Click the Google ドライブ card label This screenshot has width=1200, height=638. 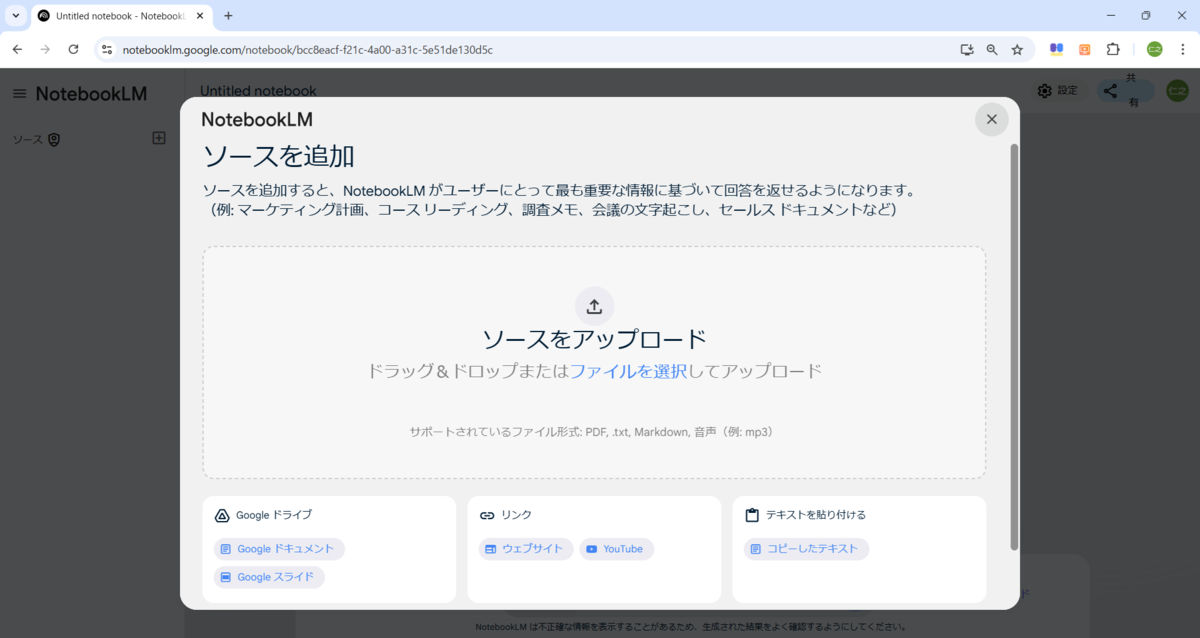(x=274, y=515)
